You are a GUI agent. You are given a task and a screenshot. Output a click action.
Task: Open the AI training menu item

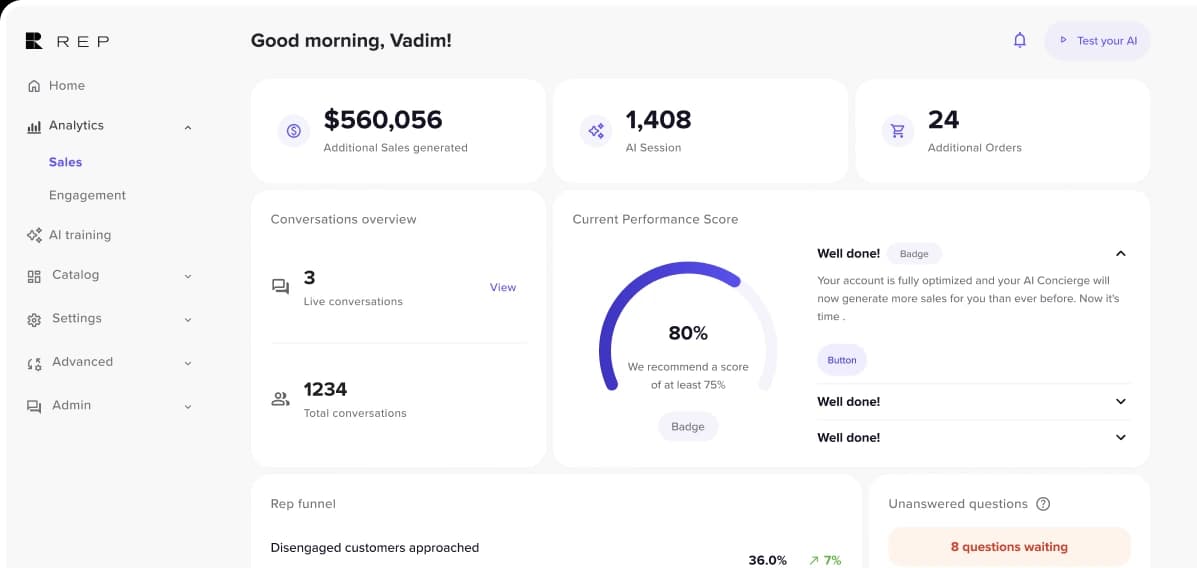79,235
